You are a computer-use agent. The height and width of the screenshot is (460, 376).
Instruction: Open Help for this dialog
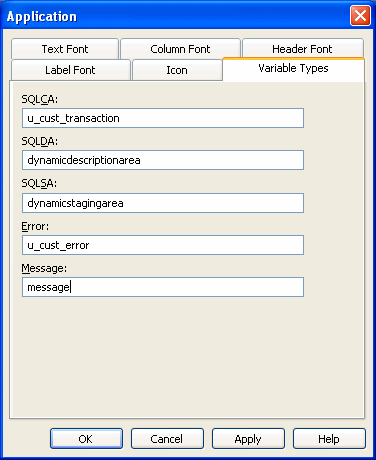pos(329,439)
